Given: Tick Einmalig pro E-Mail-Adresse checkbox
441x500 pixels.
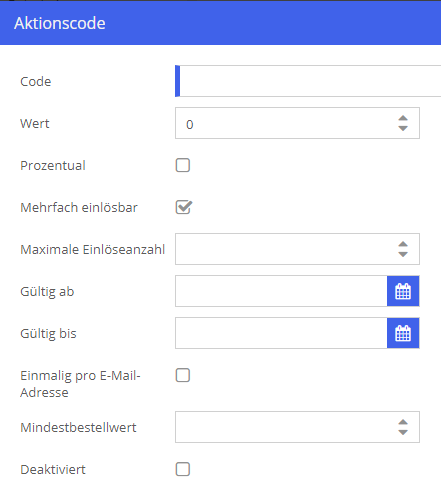Looking at the screenshot, I should pos(183,375).
